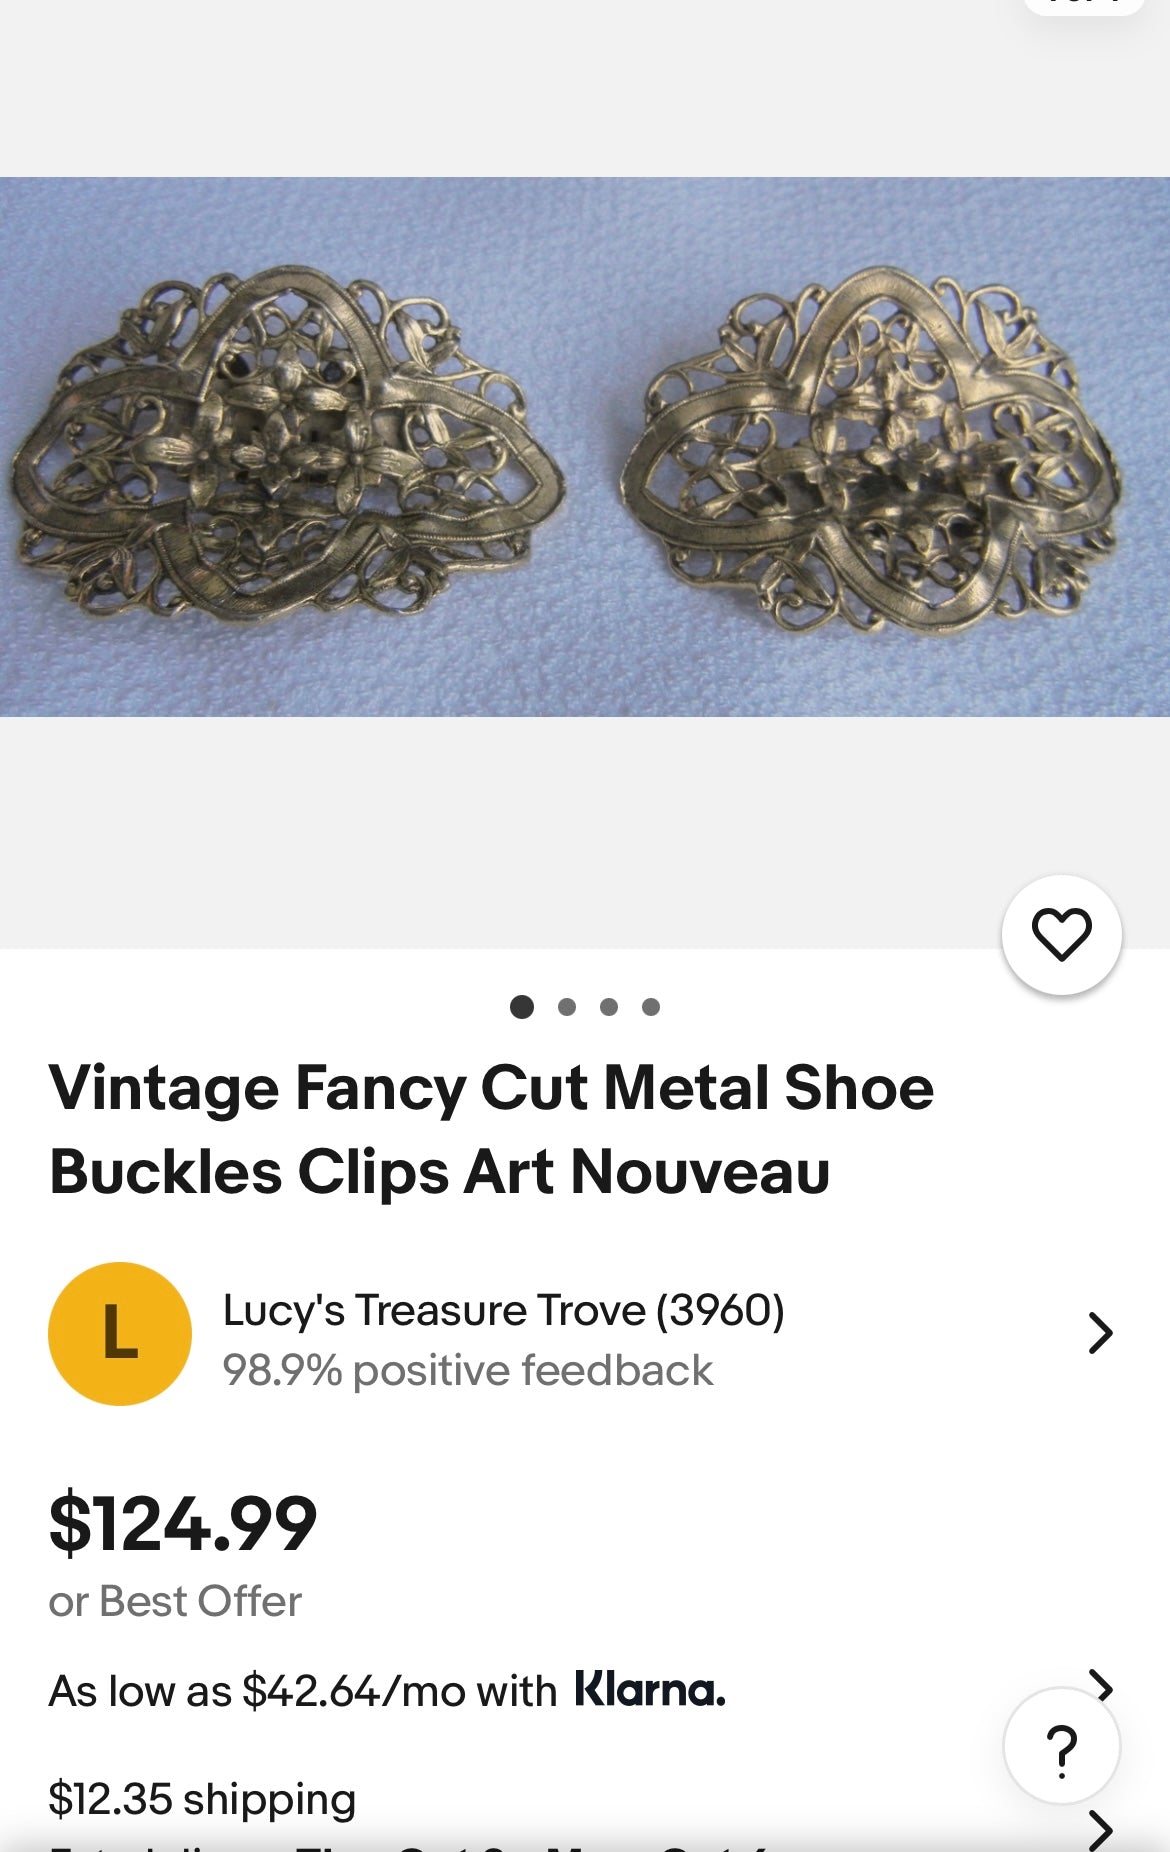Tap the seller avatar letter L
This screenshot has height=1852, width=1170.
pyautogui.click(x=120, y=1333)
